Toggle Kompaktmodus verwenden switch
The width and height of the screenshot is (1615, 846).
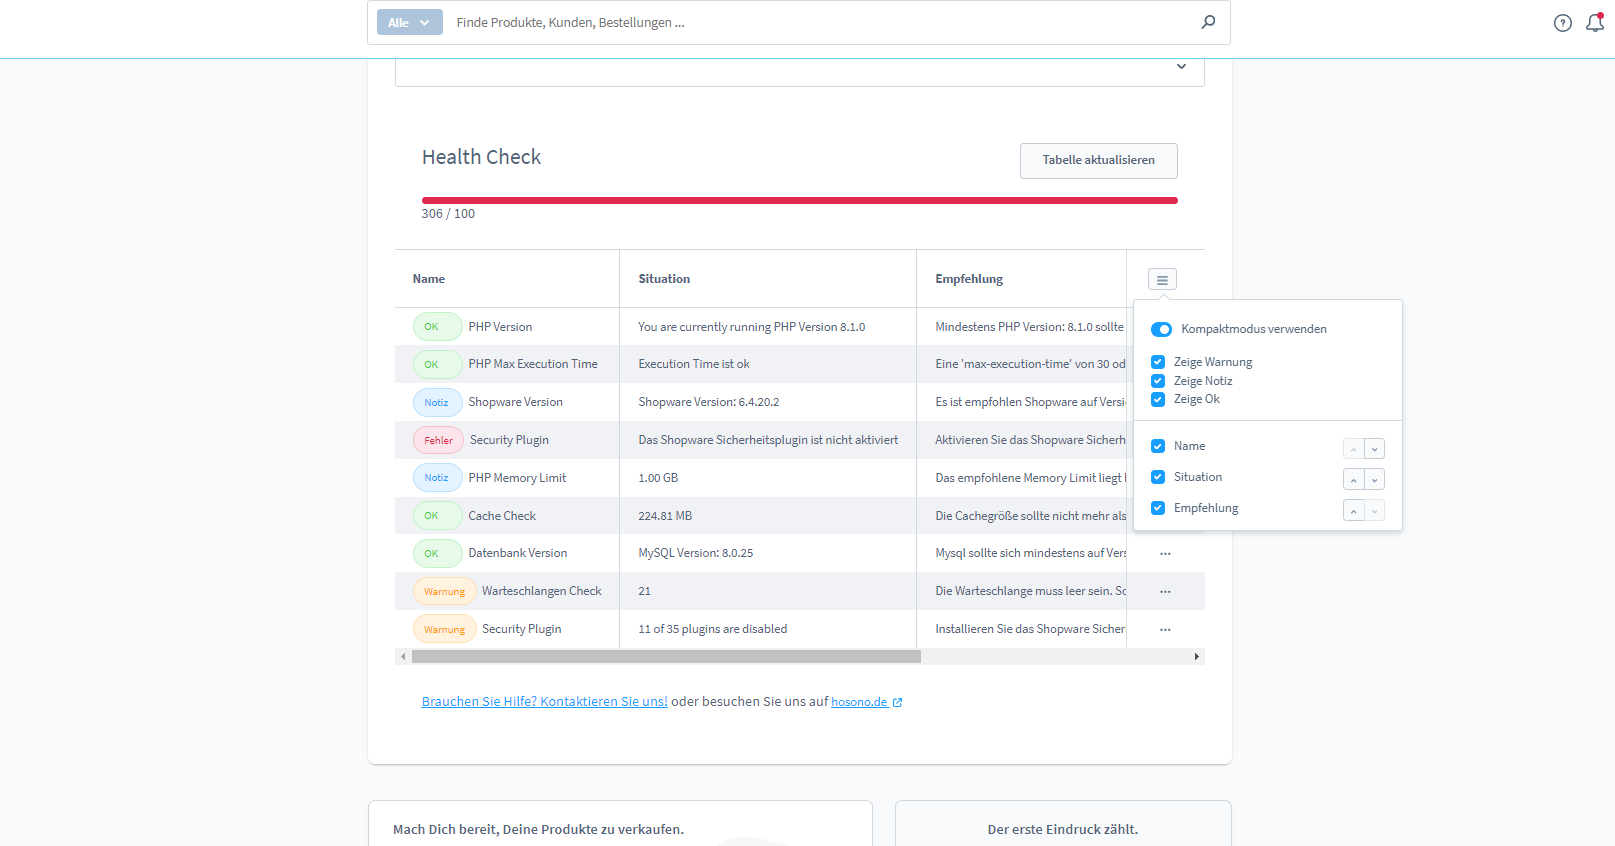1161,329
